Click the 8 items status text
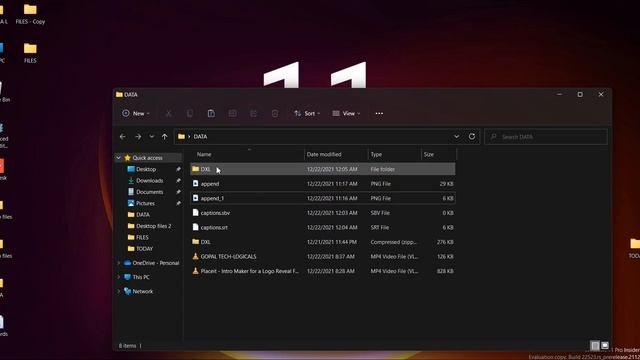 127,346
